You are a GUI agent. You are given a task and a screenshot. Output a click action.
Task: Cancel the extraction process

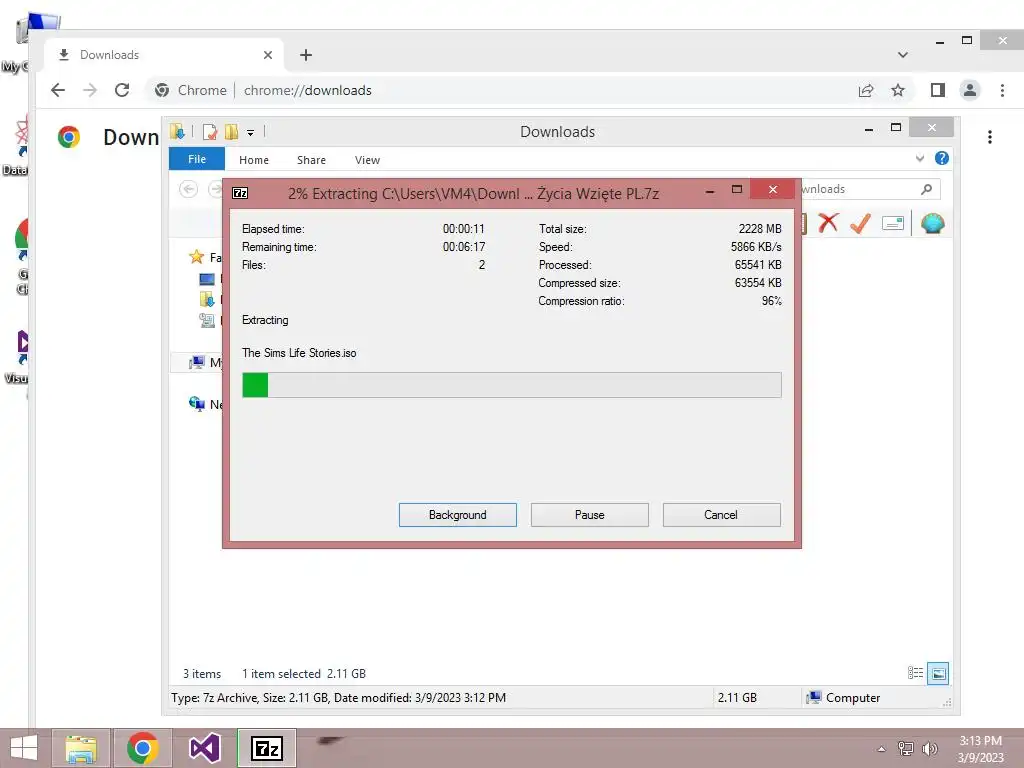(721, 515)
